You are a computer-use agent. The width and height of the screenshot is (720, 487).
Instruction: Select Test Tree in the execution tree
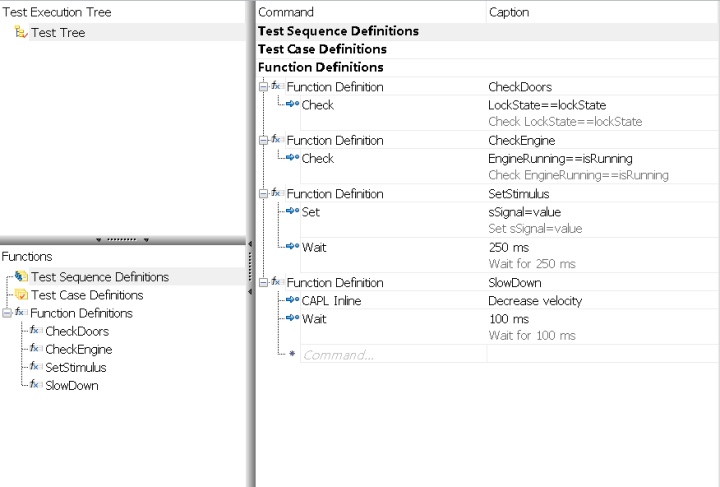coord(58,33)
